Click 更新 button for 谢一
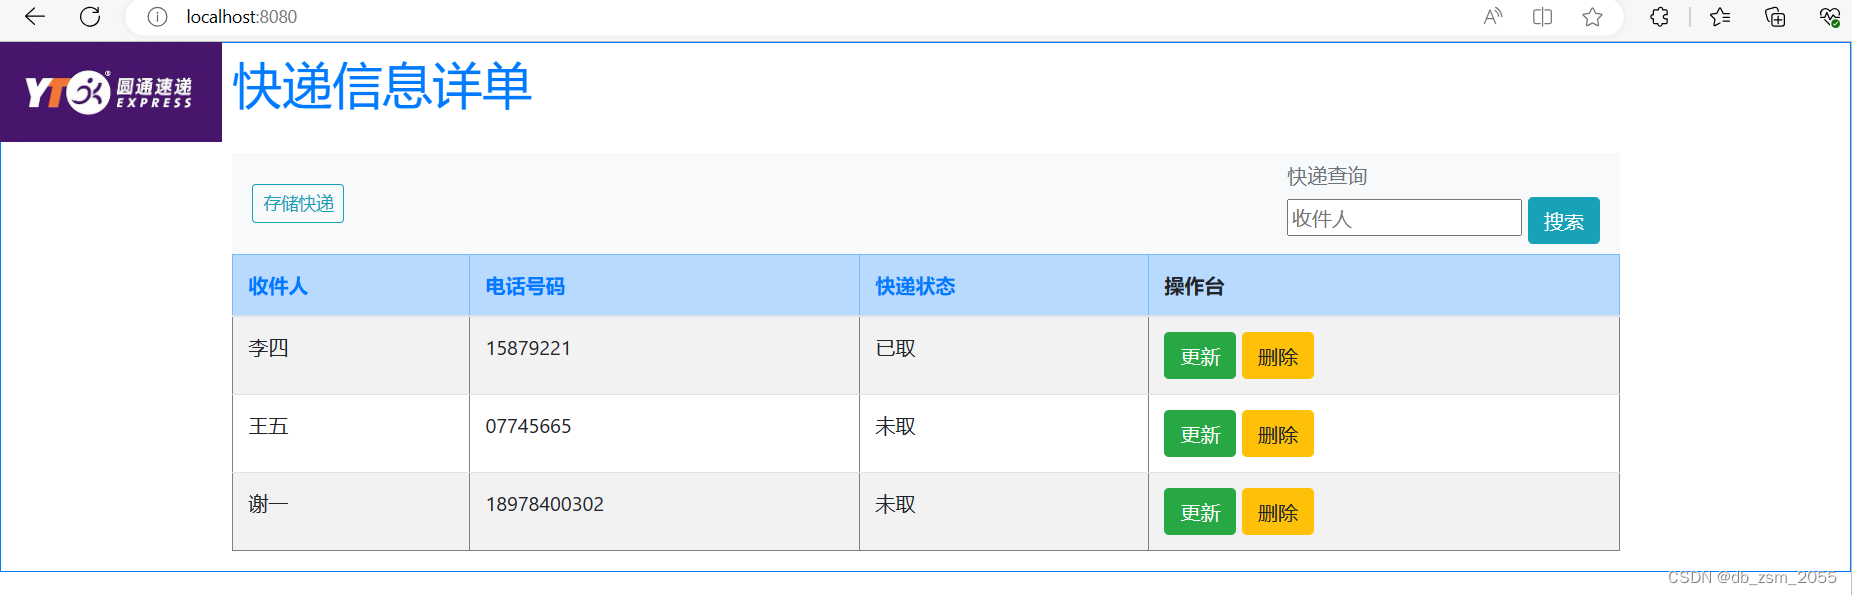This screenshot has height=595, width=1852. (1200, 512)
